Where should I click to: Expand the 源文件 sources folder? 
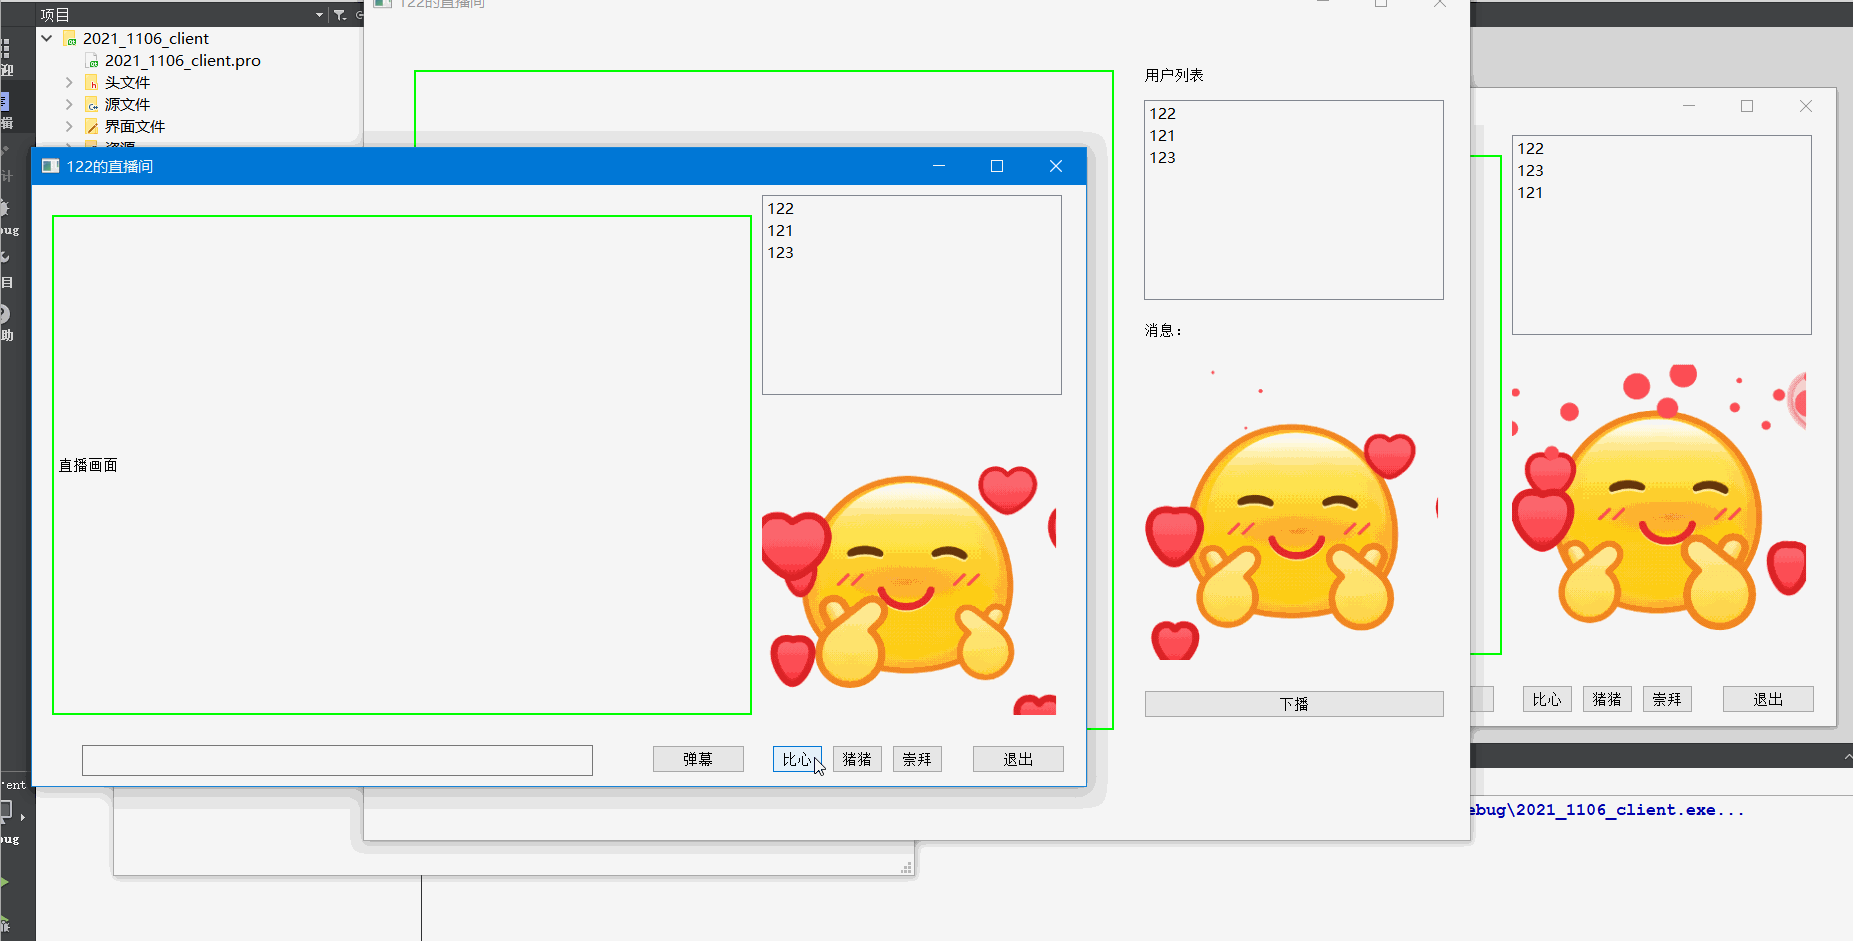(x=69, y=104)
